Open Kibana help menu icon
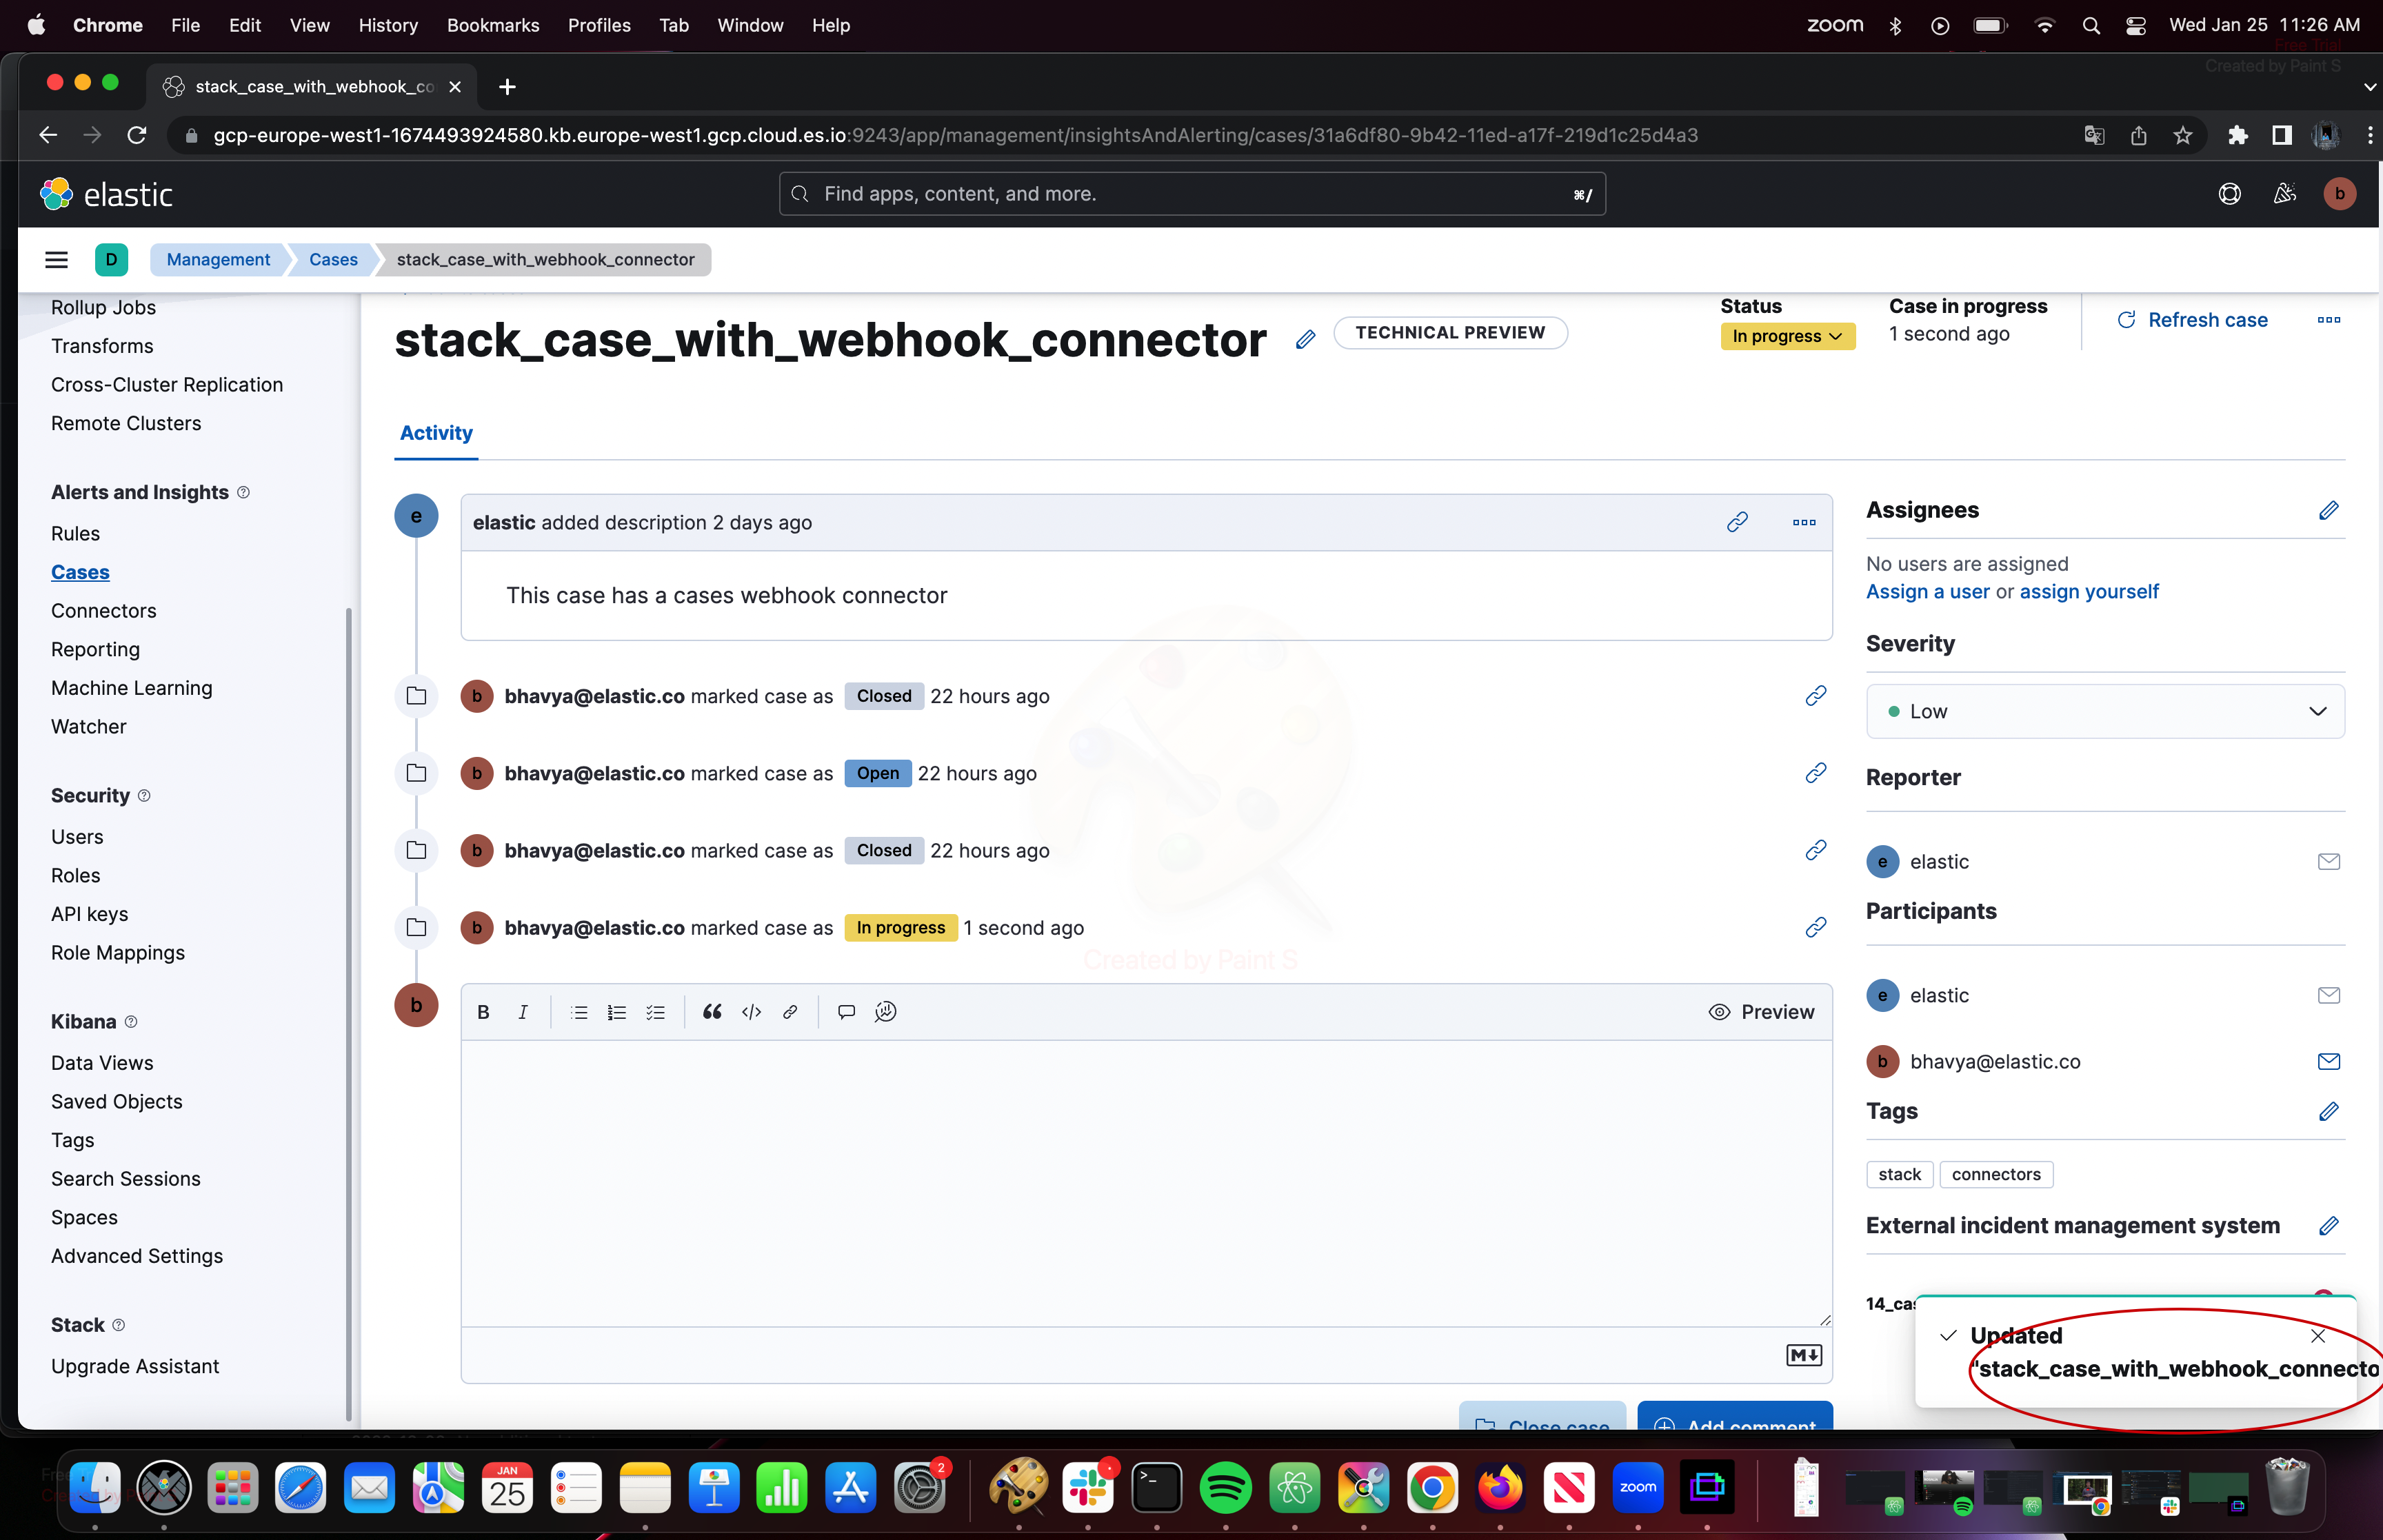The height and width of the screenshot is (1540, 2383). coord(2229,194)
